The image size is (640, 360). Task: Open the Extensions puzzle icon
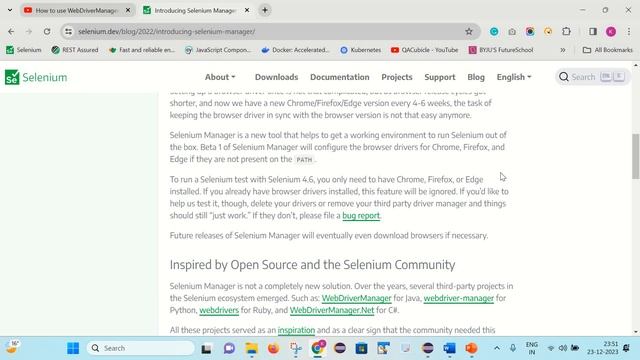pos(566,31)
